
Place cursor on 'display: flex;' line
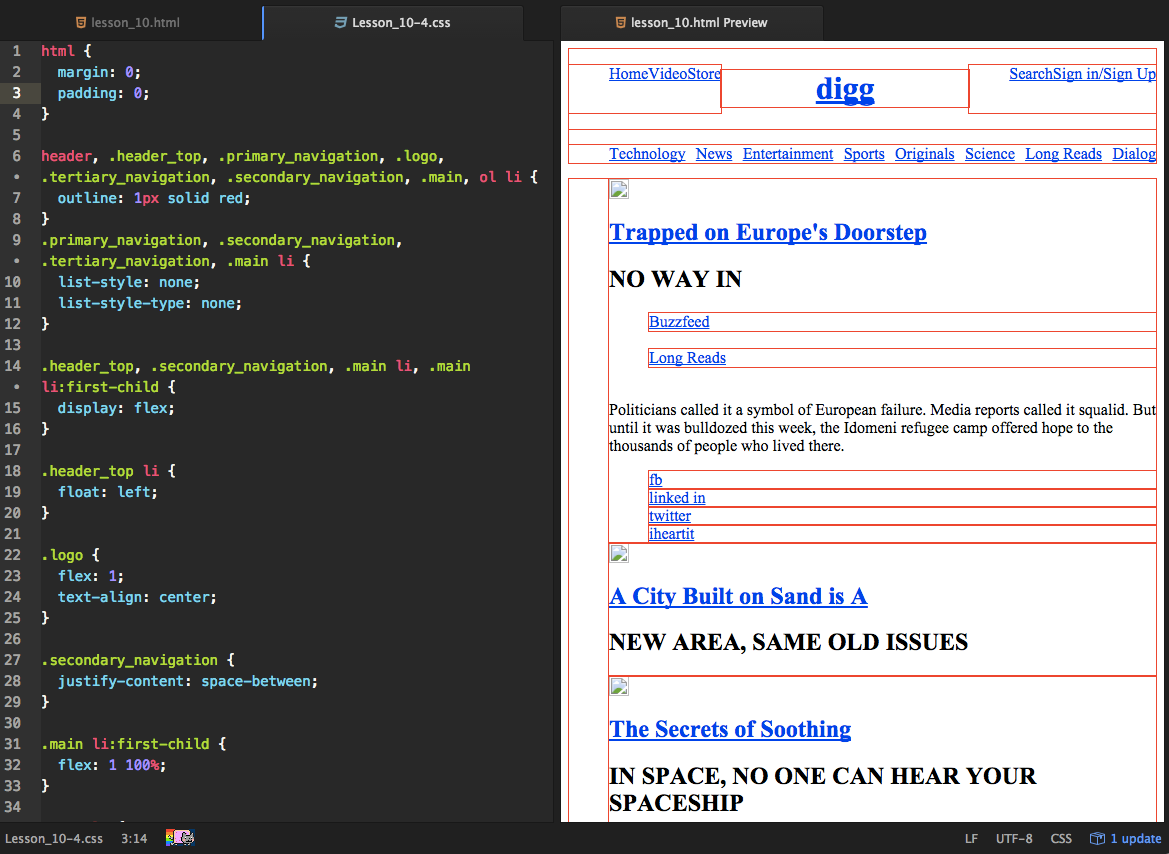point(116,408)
